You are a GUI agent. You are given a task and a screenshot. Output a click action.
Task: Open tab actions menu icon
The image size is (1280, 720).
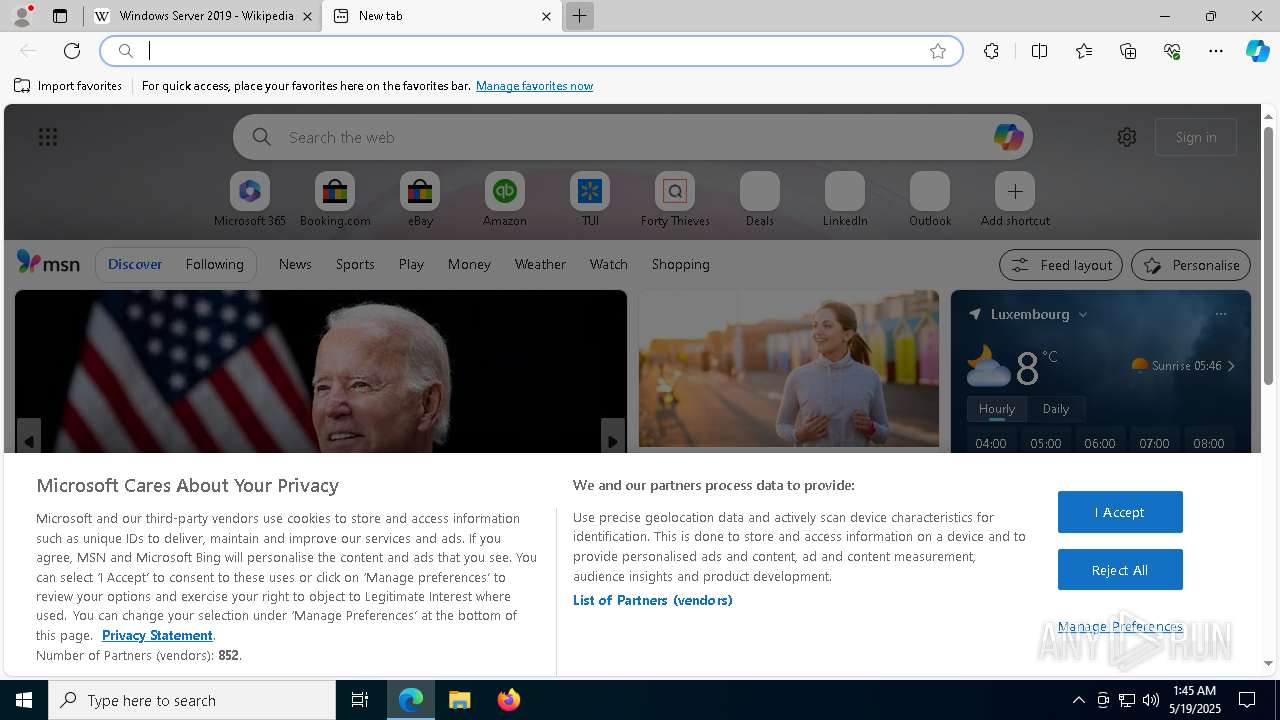click(60, 16)
